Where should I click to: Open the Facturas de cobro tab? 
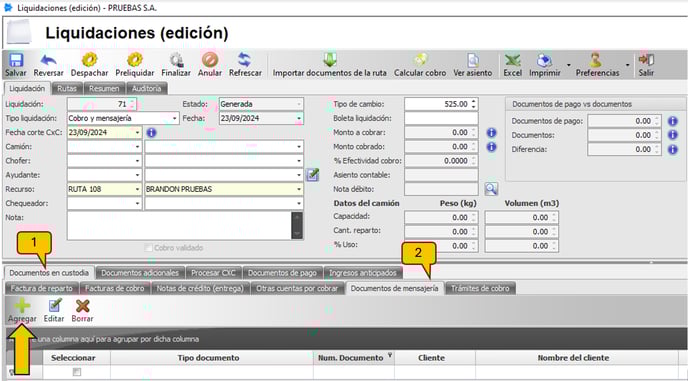coord(115,288)
